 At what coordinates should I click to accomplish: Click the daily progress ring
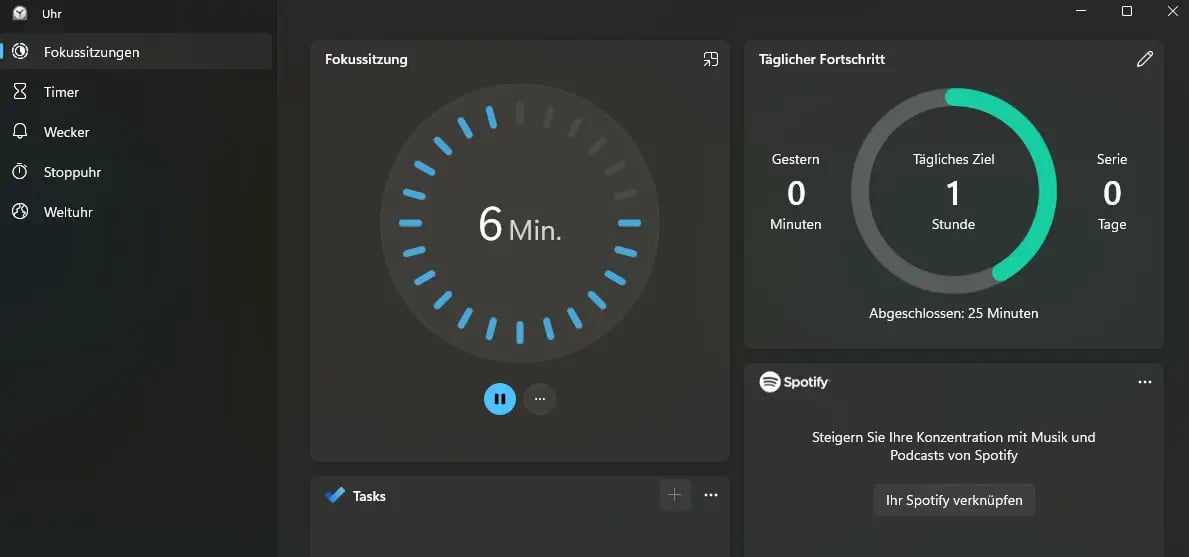954,191
